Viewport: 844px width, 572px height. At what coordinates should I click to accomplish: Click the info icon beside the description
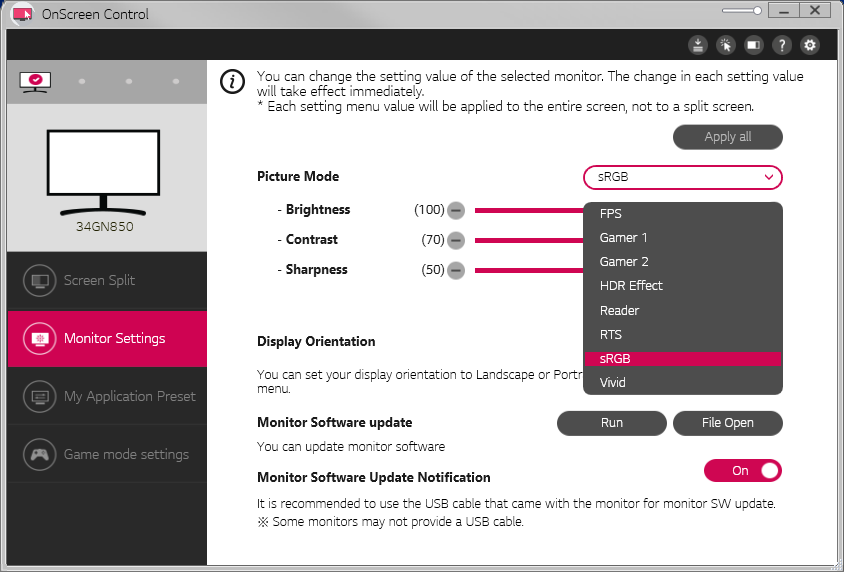click(233, 82)
